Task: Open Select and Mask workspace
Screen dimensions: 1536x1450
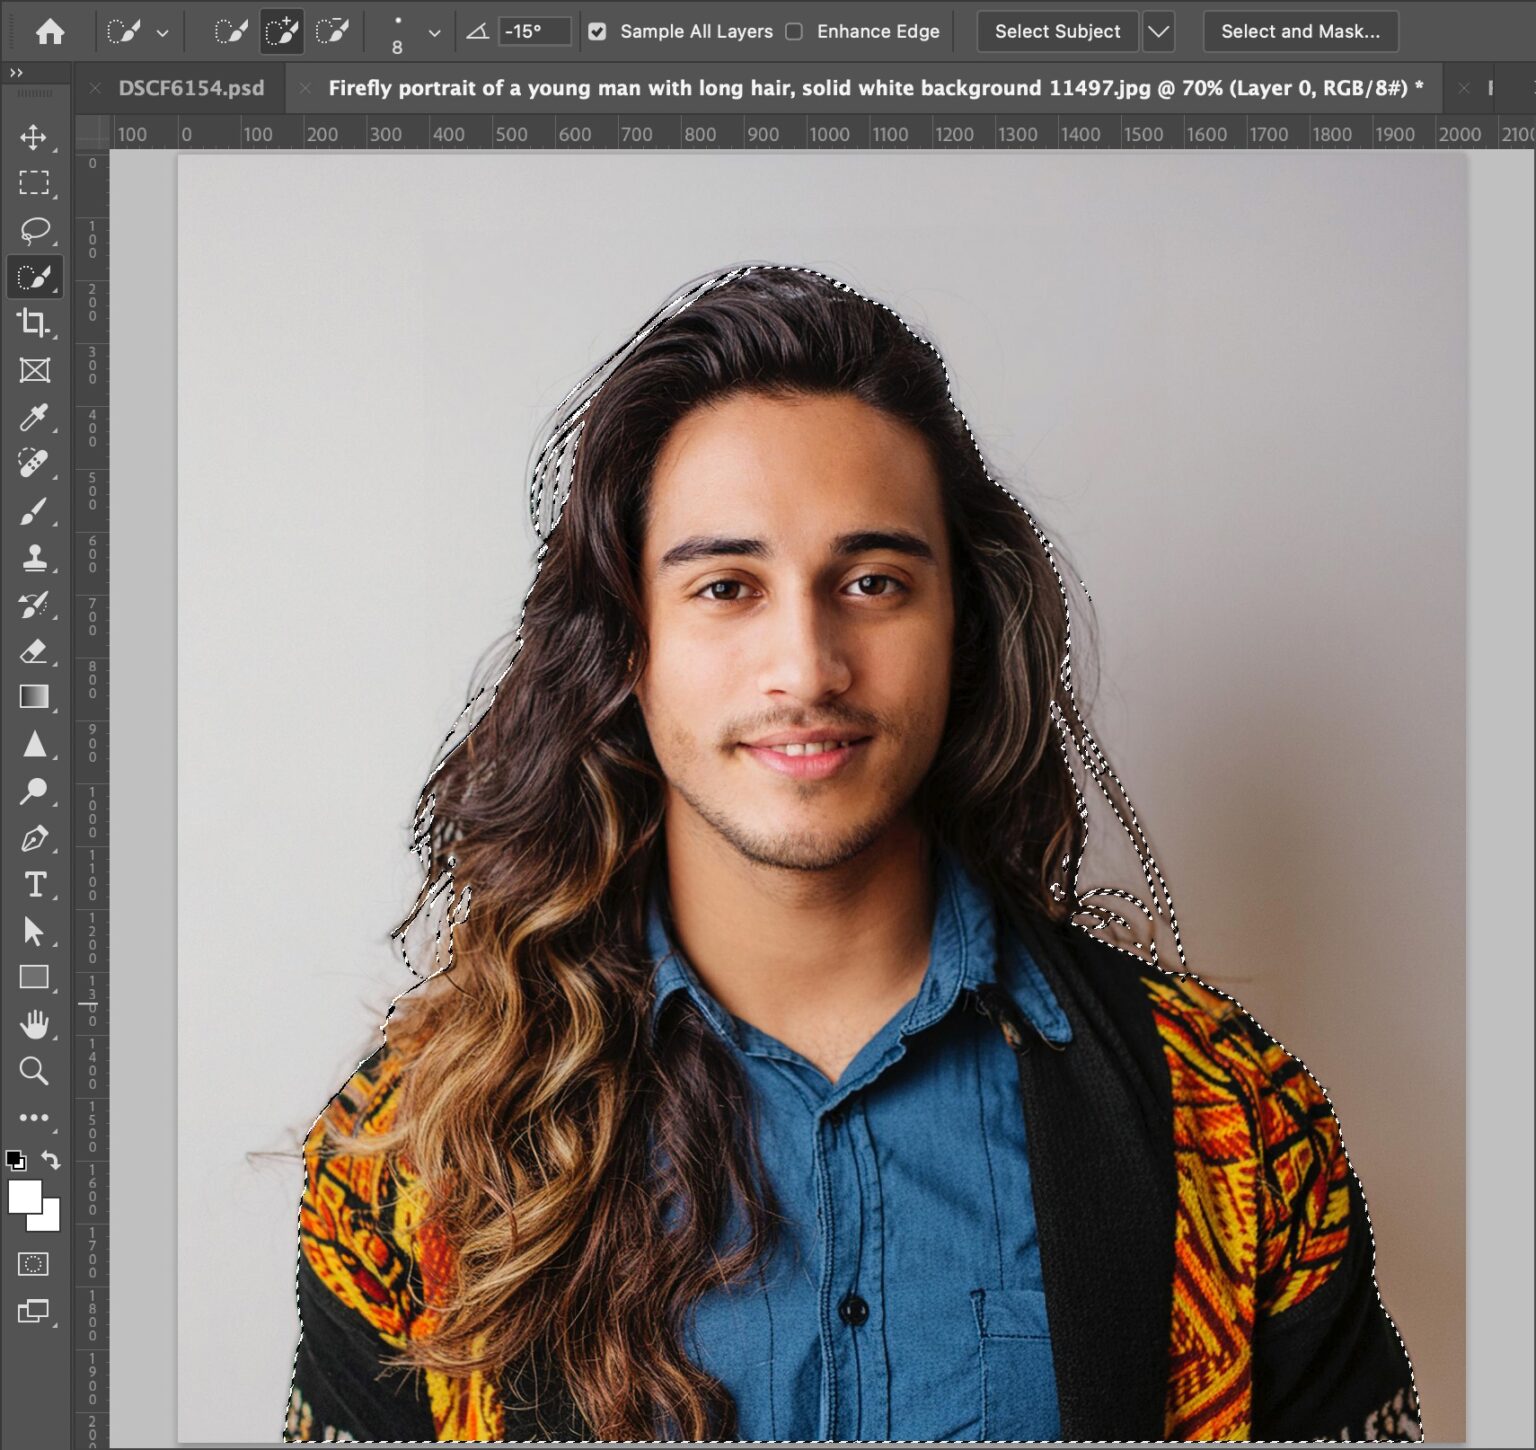Action: coord(1298,31)
